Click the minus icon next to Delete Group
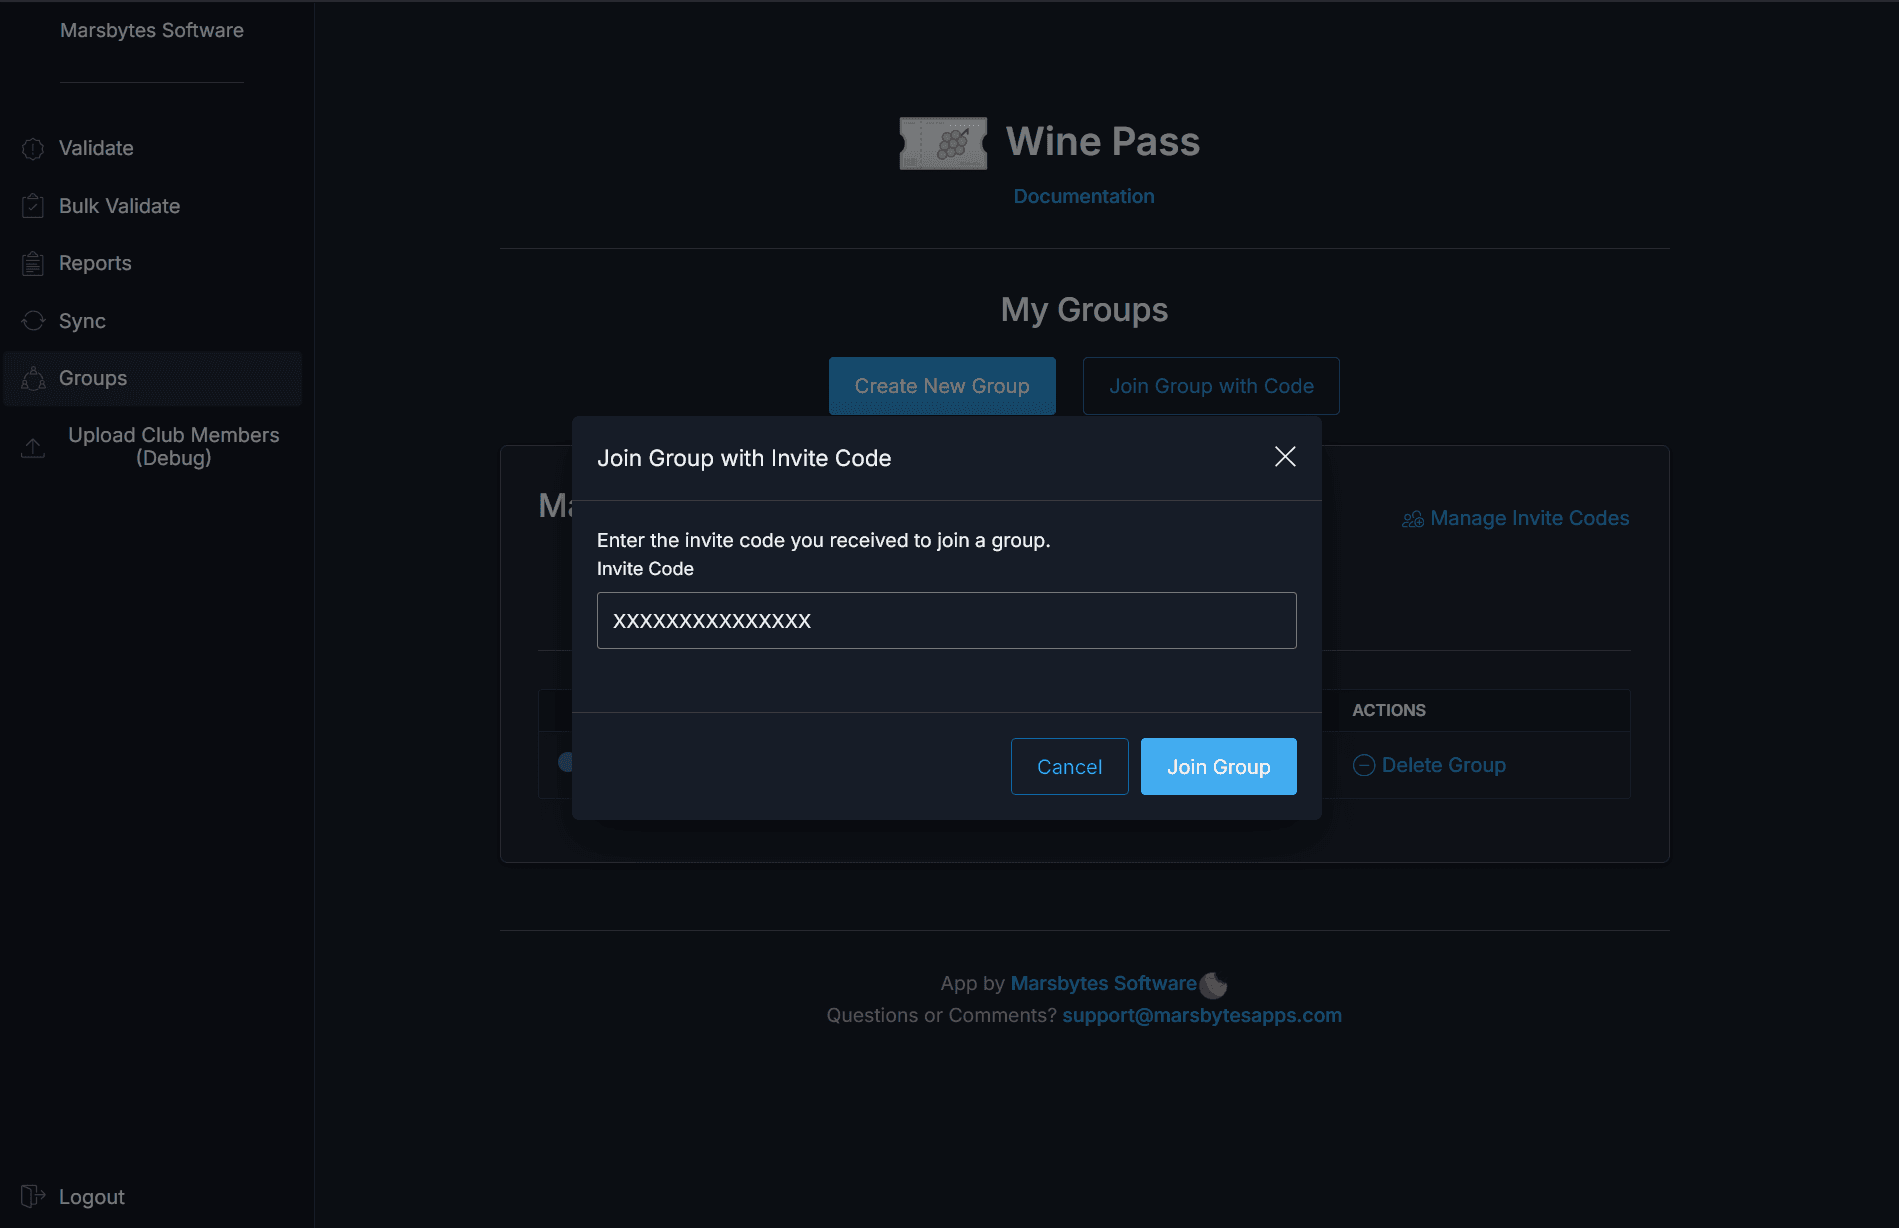Screen dimensions: 1899x1228 [1364, 765]
